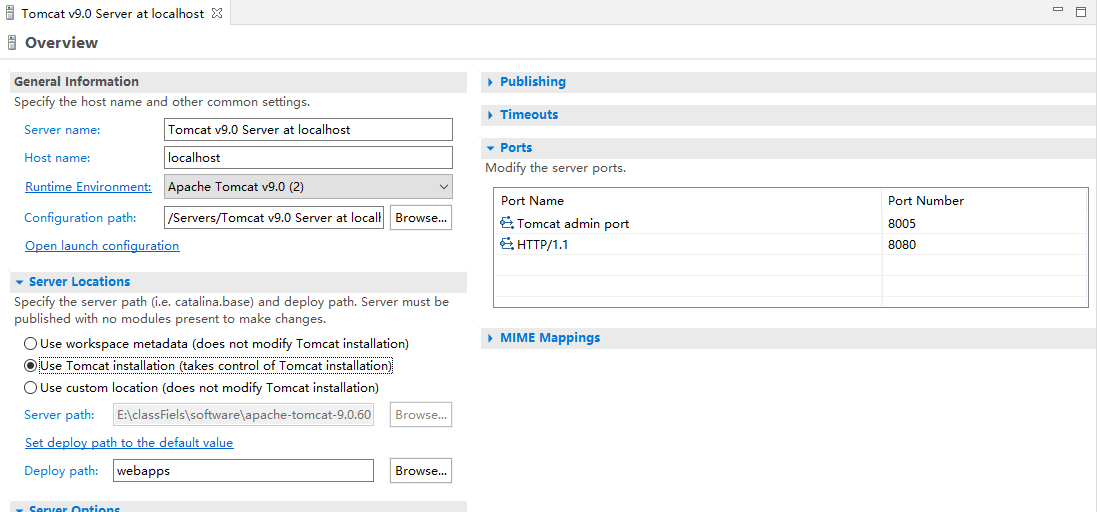Viewport: 1097px width, 512px height.
Task: Browse for the Deploy path
Action: 420,471
